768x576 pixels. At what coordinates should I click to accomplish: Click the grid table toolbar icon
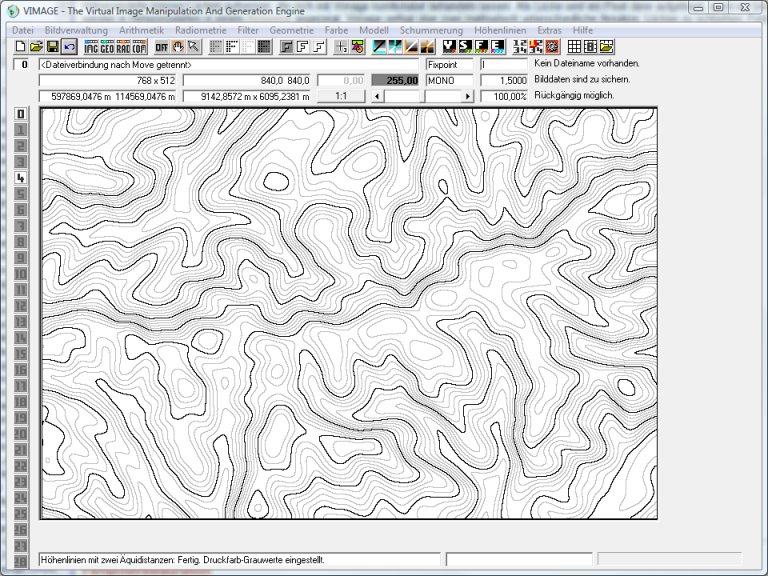coord(575,47)
